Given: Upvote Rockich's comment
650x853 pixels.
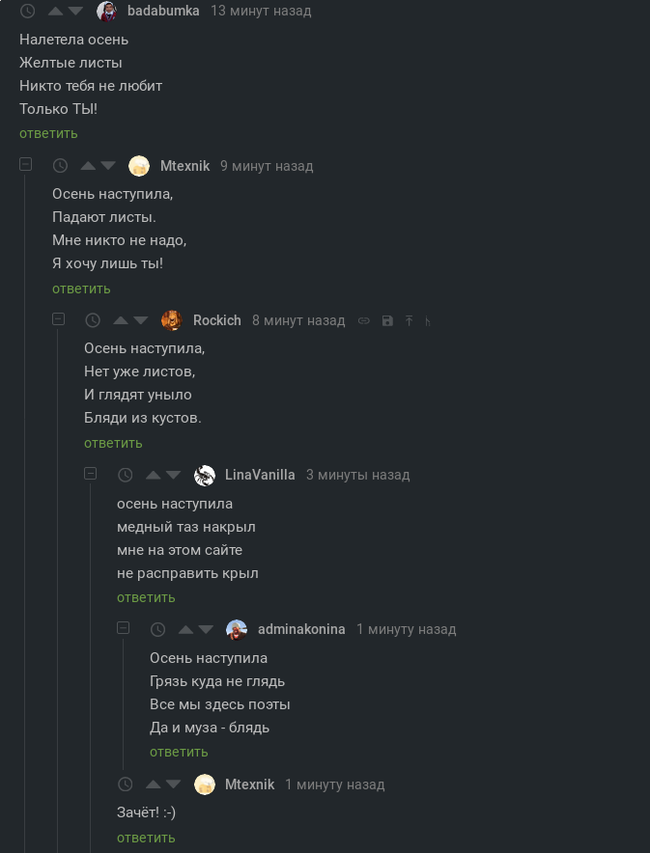Looking at the screenshot, I should point(120,320).
